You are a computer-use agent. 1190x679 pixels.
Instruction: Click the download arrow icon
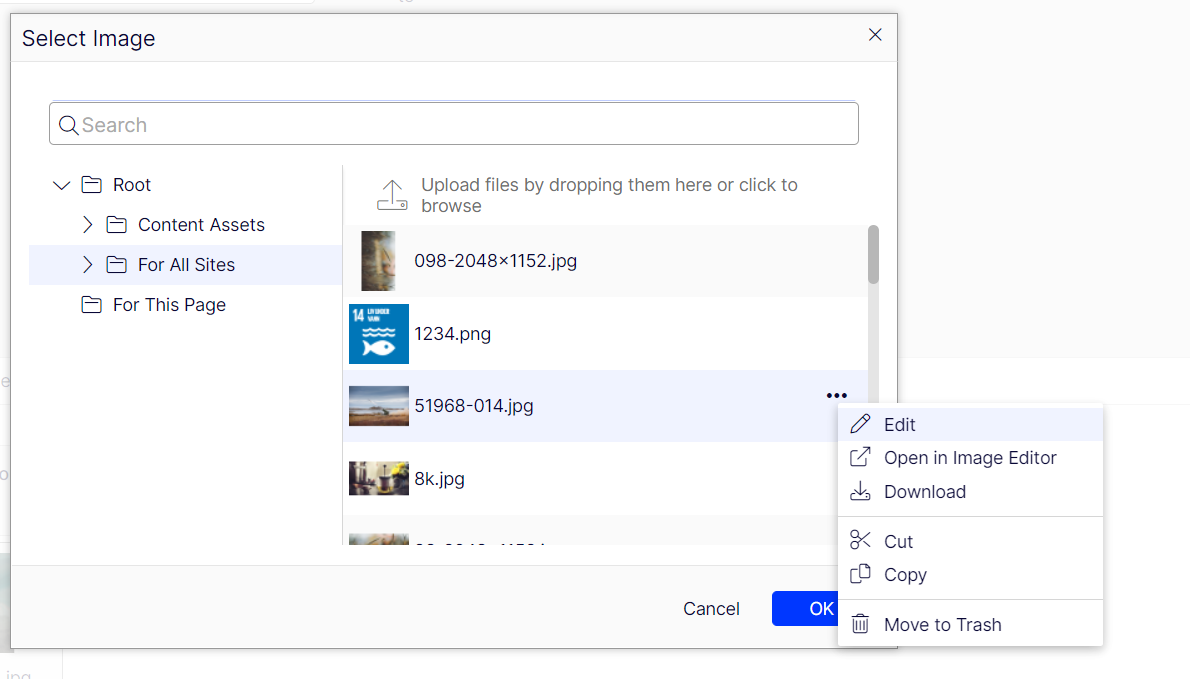[860, 491]
